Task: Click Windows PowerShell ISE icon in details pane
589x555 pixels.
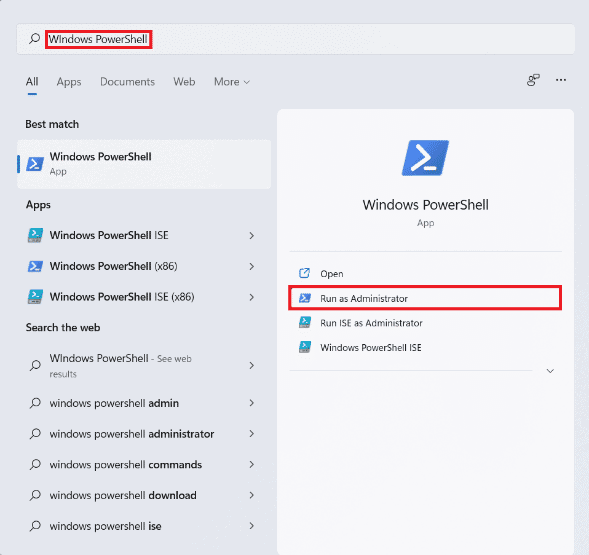Action: pos(305,347)
